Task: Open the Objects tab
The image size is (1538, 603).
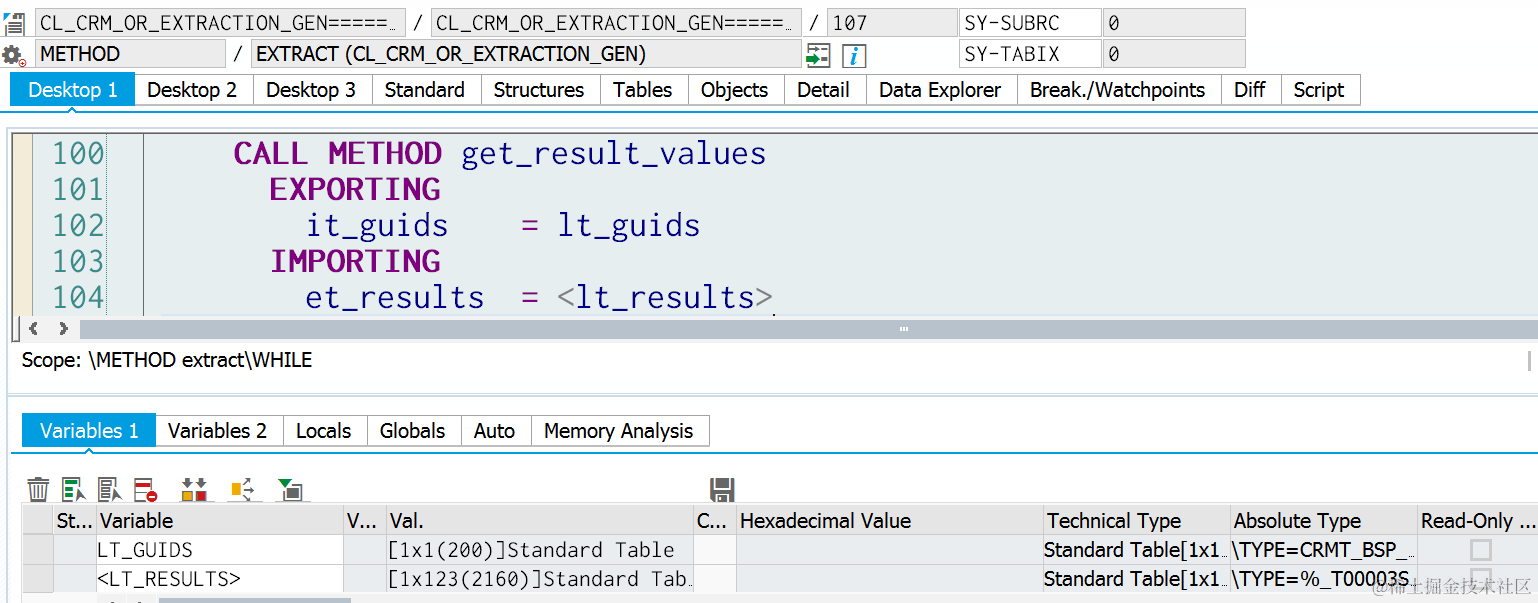Action: [x=735, y=90]
